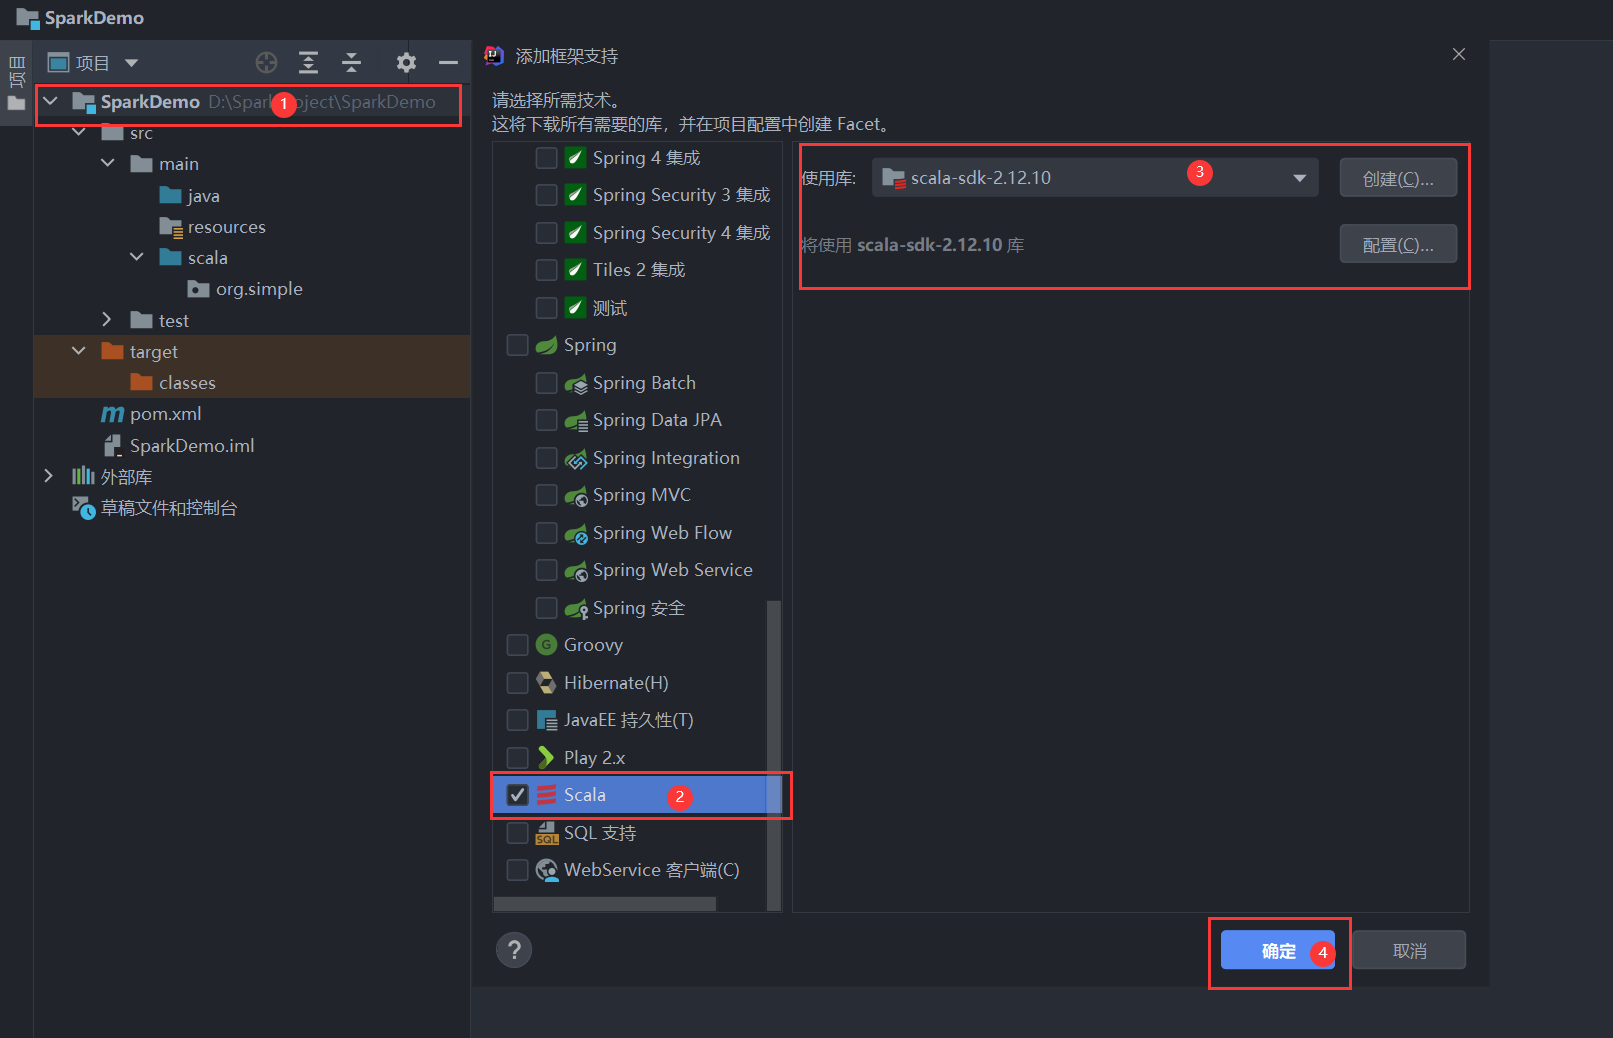
Task: Select the Spring Integration row
Action: click(637, 458)
